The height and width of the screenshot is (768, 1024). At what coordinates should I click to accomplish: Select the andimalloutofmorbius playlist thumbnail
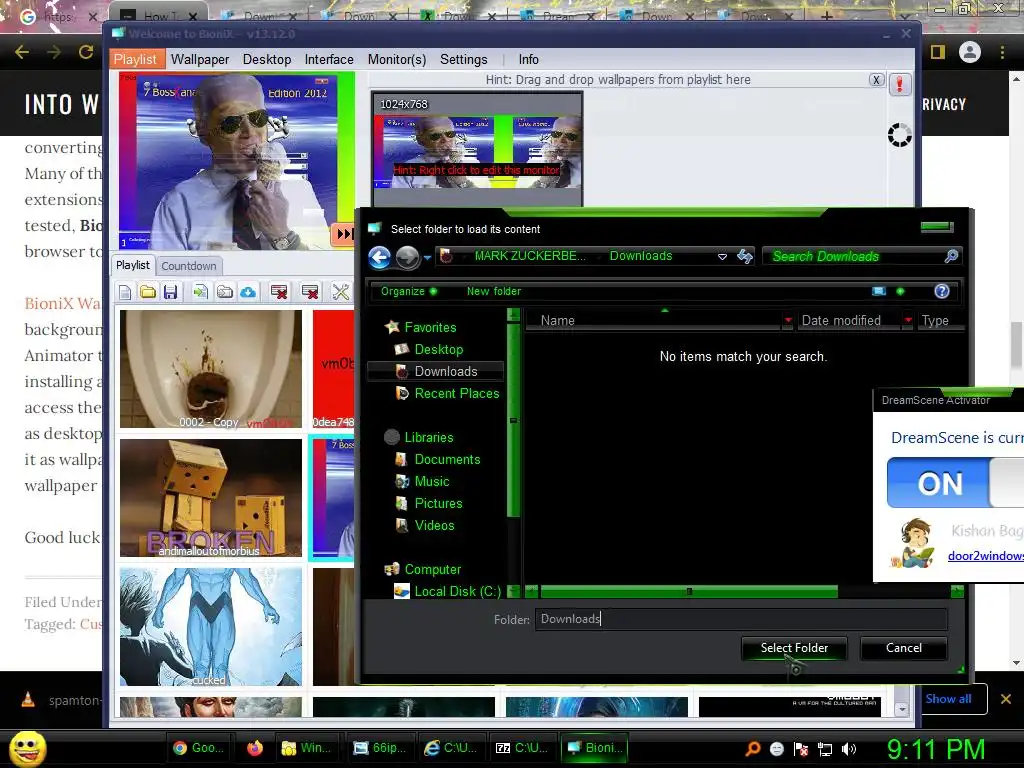click(x=211, y=498)
